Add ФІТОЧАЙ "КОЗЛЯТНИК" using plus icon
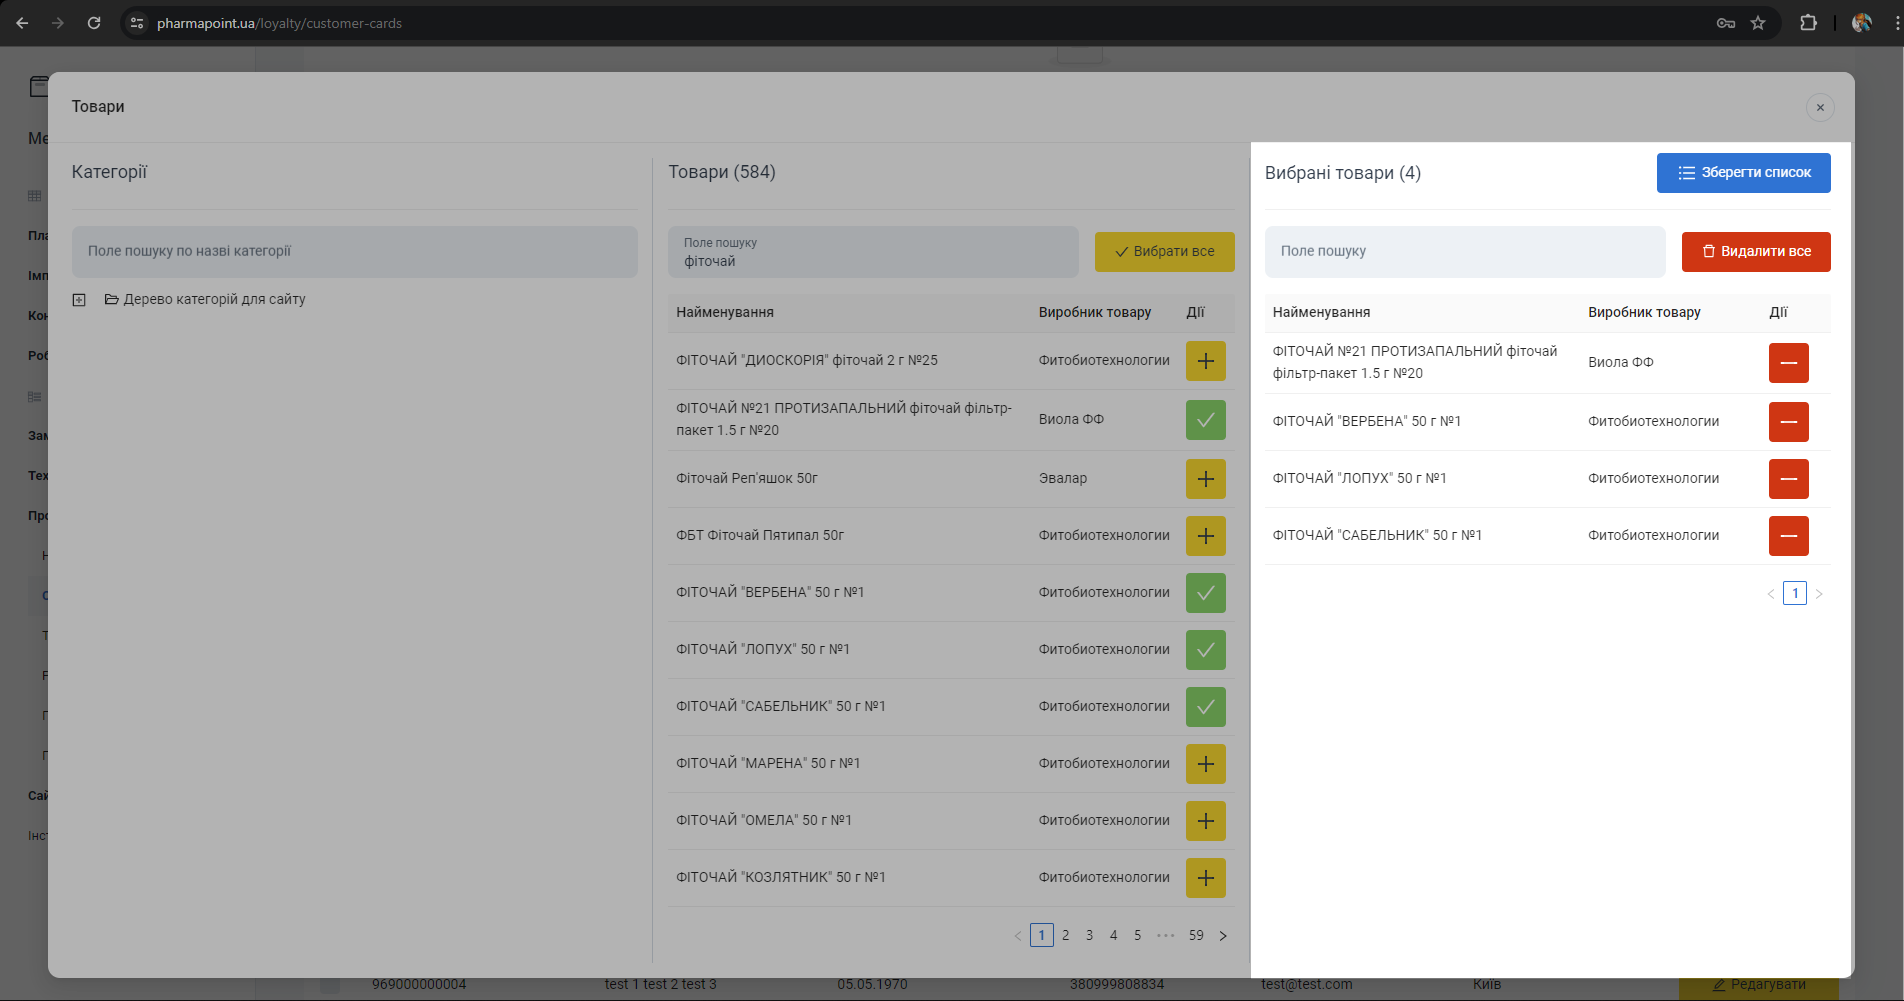This screenshot has height=1001, width=1904. coord(1205,878)
